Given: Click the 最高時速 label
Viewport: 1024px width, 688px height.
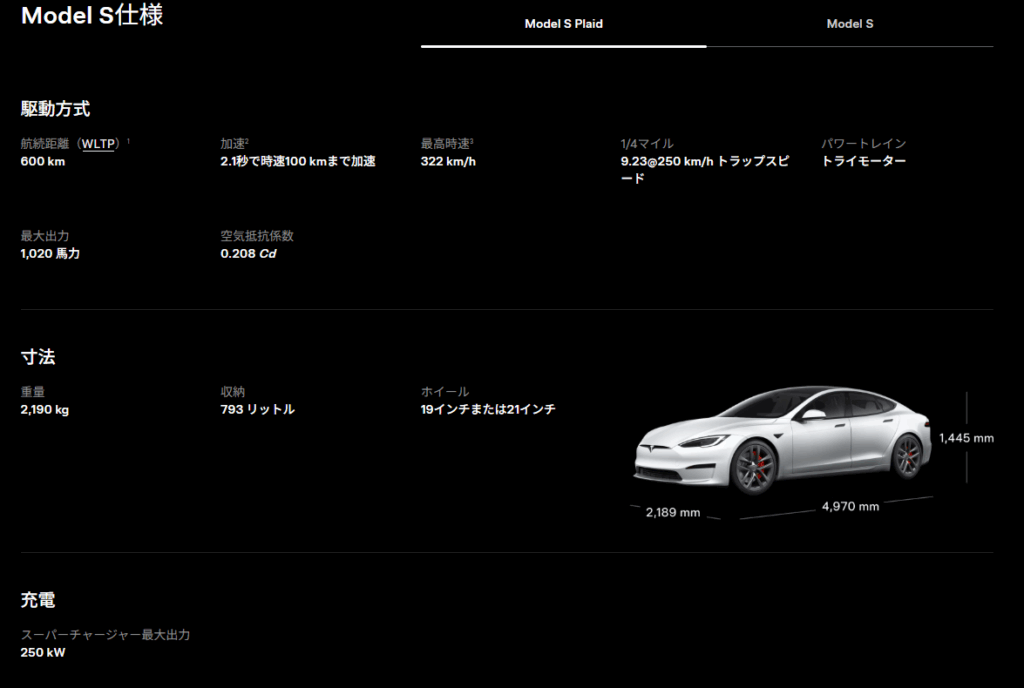Looking at the screenshot, I should (x=445, y=144).
